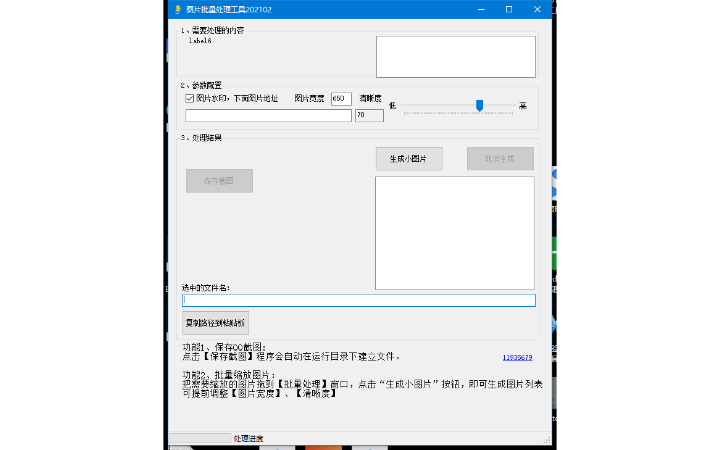Click the 高 end of the 清晰度 slider track
The width and height of the screenshot is (720, 450).
pyautogui.click(x=514, y=106)
